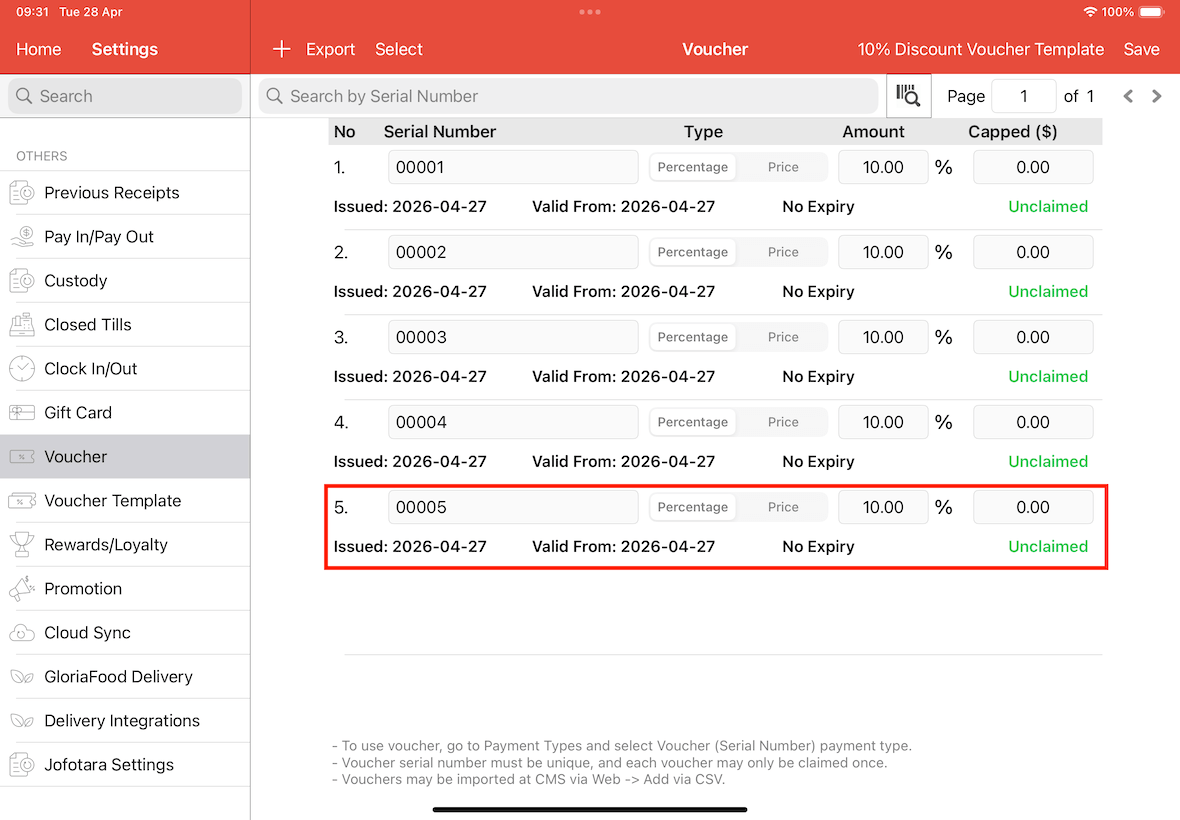
Task: Edit amount field for voucher 00002
Action: (x=883, y=252)
